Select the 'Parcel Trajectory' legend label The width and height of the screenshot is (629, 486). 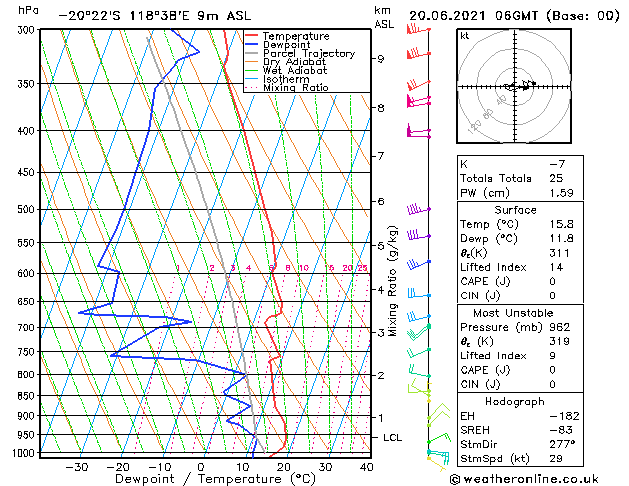point(308,53)
